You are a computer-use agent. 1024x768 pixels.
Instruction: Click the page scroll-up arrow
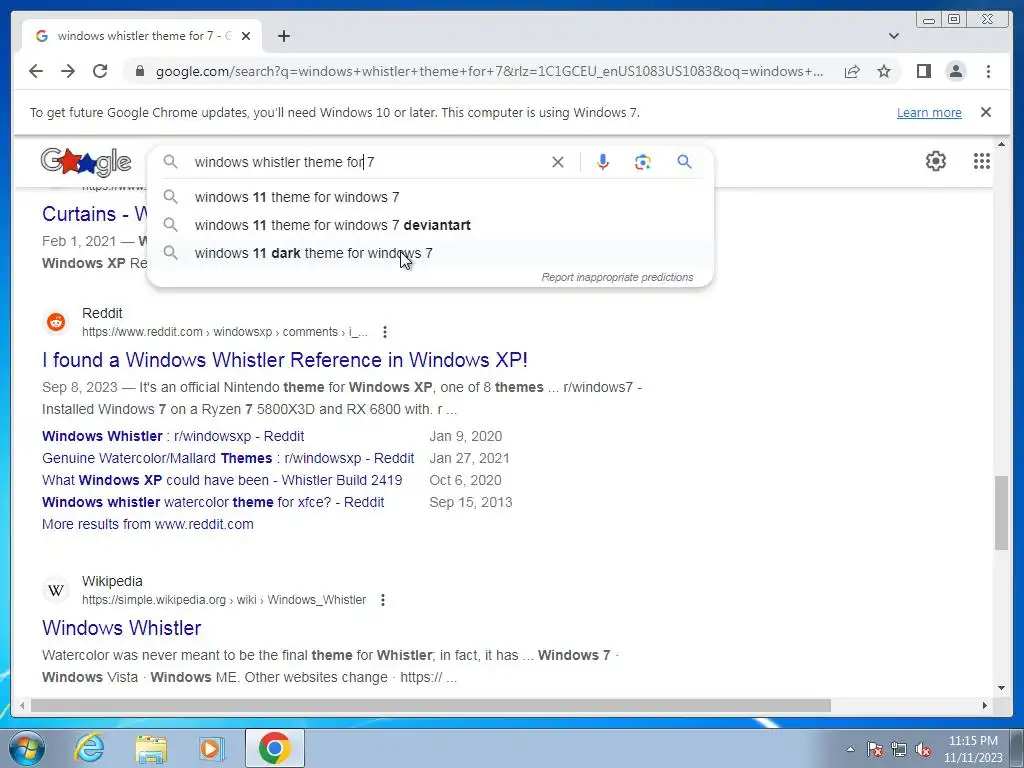(x=1002, y=144)
